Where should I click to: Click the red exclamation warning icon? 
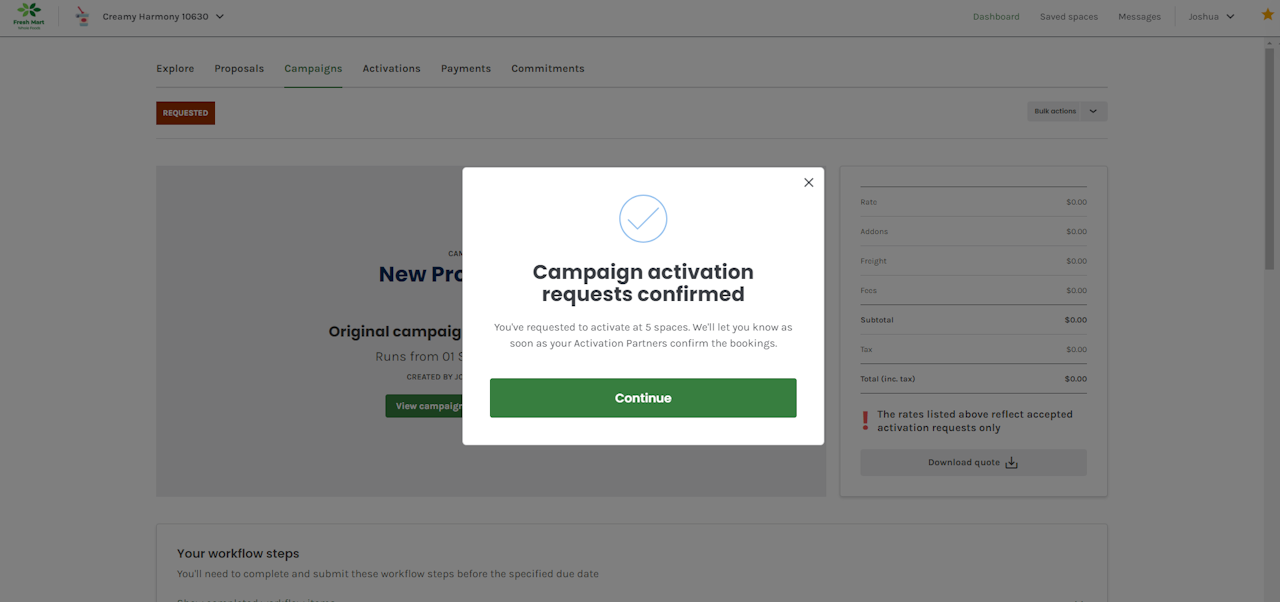[866, 421]
